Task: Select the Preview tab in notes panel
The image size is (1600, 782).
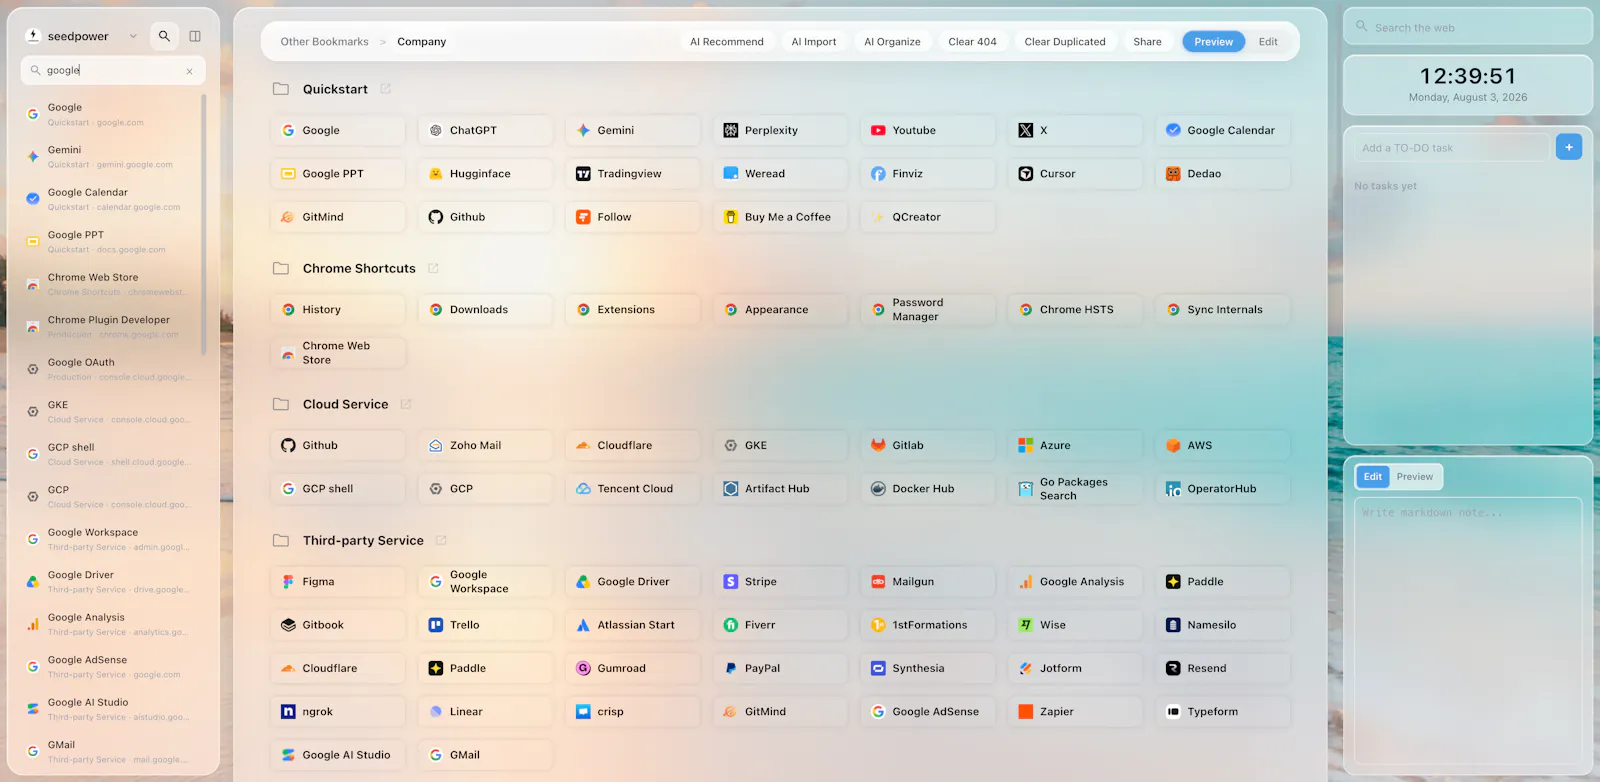Action: click(x=1415, y=477)
